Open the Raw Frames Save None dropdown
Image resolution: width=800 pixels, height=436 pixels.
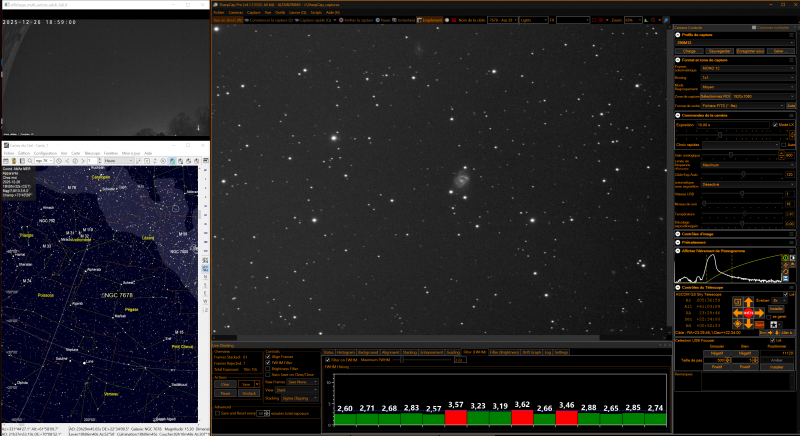[302, 382]
